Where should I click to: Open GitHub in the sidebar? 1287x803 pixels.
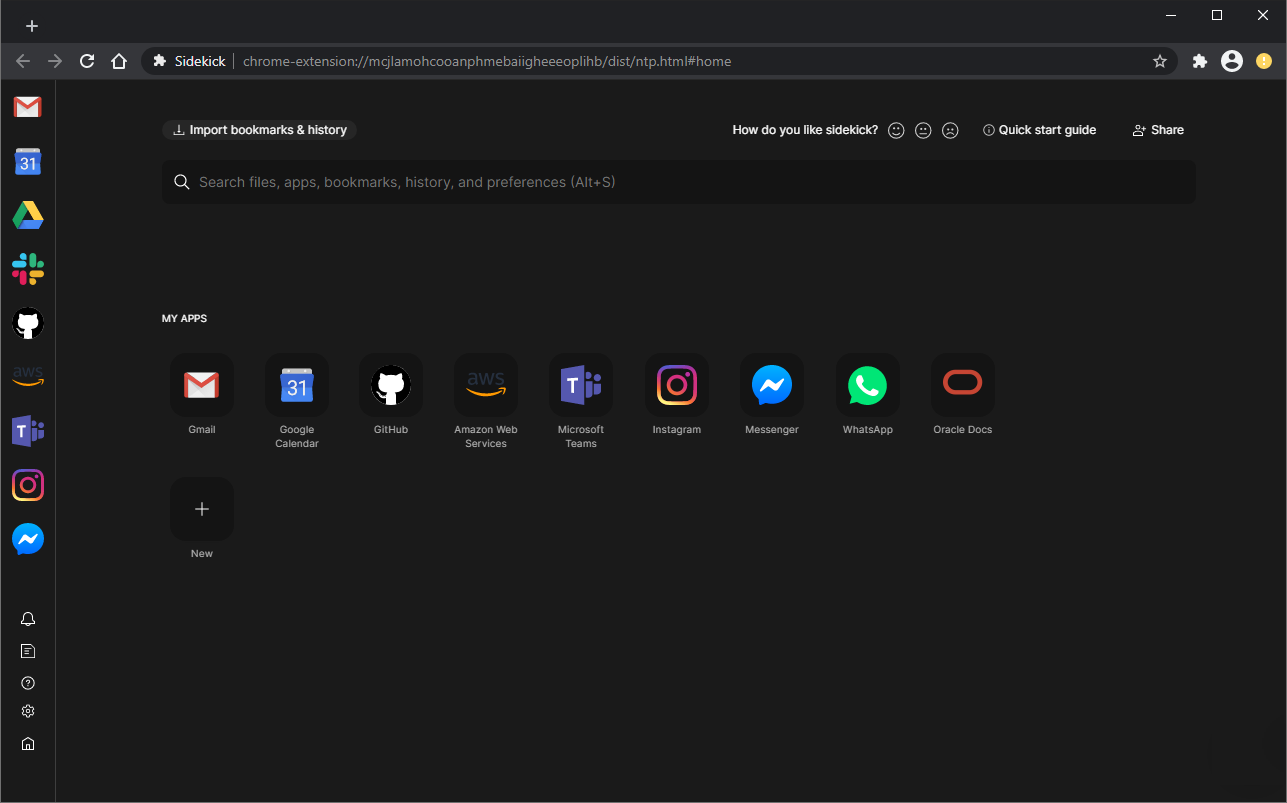point(28,323)
